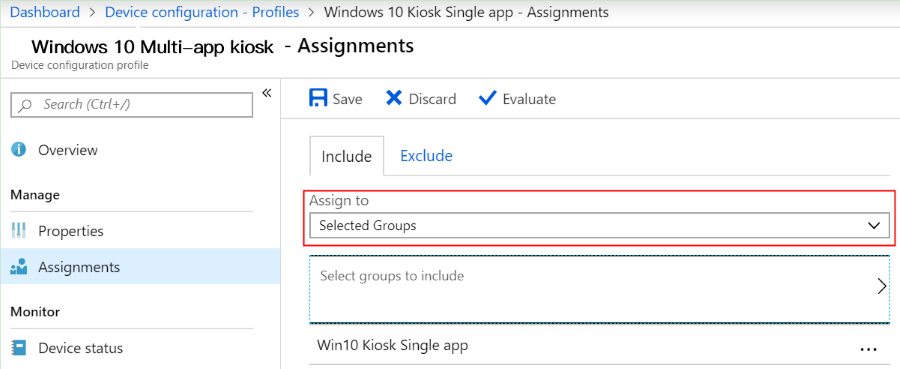Image resolution: width=900 pixels, height=369 pixels.
Task: Open the Assign to Selected Groups dropdown
Action: [x=599, y=226]
